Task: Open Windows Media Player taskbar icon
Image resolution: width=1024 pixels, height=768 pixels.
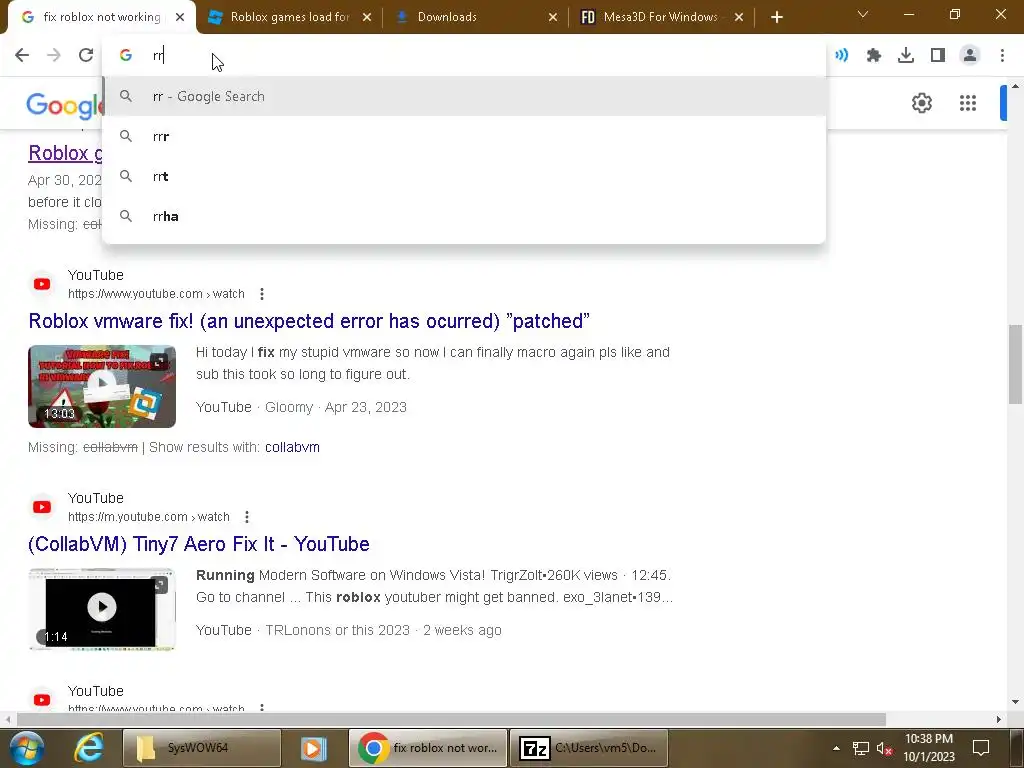Action: [313, 748]
